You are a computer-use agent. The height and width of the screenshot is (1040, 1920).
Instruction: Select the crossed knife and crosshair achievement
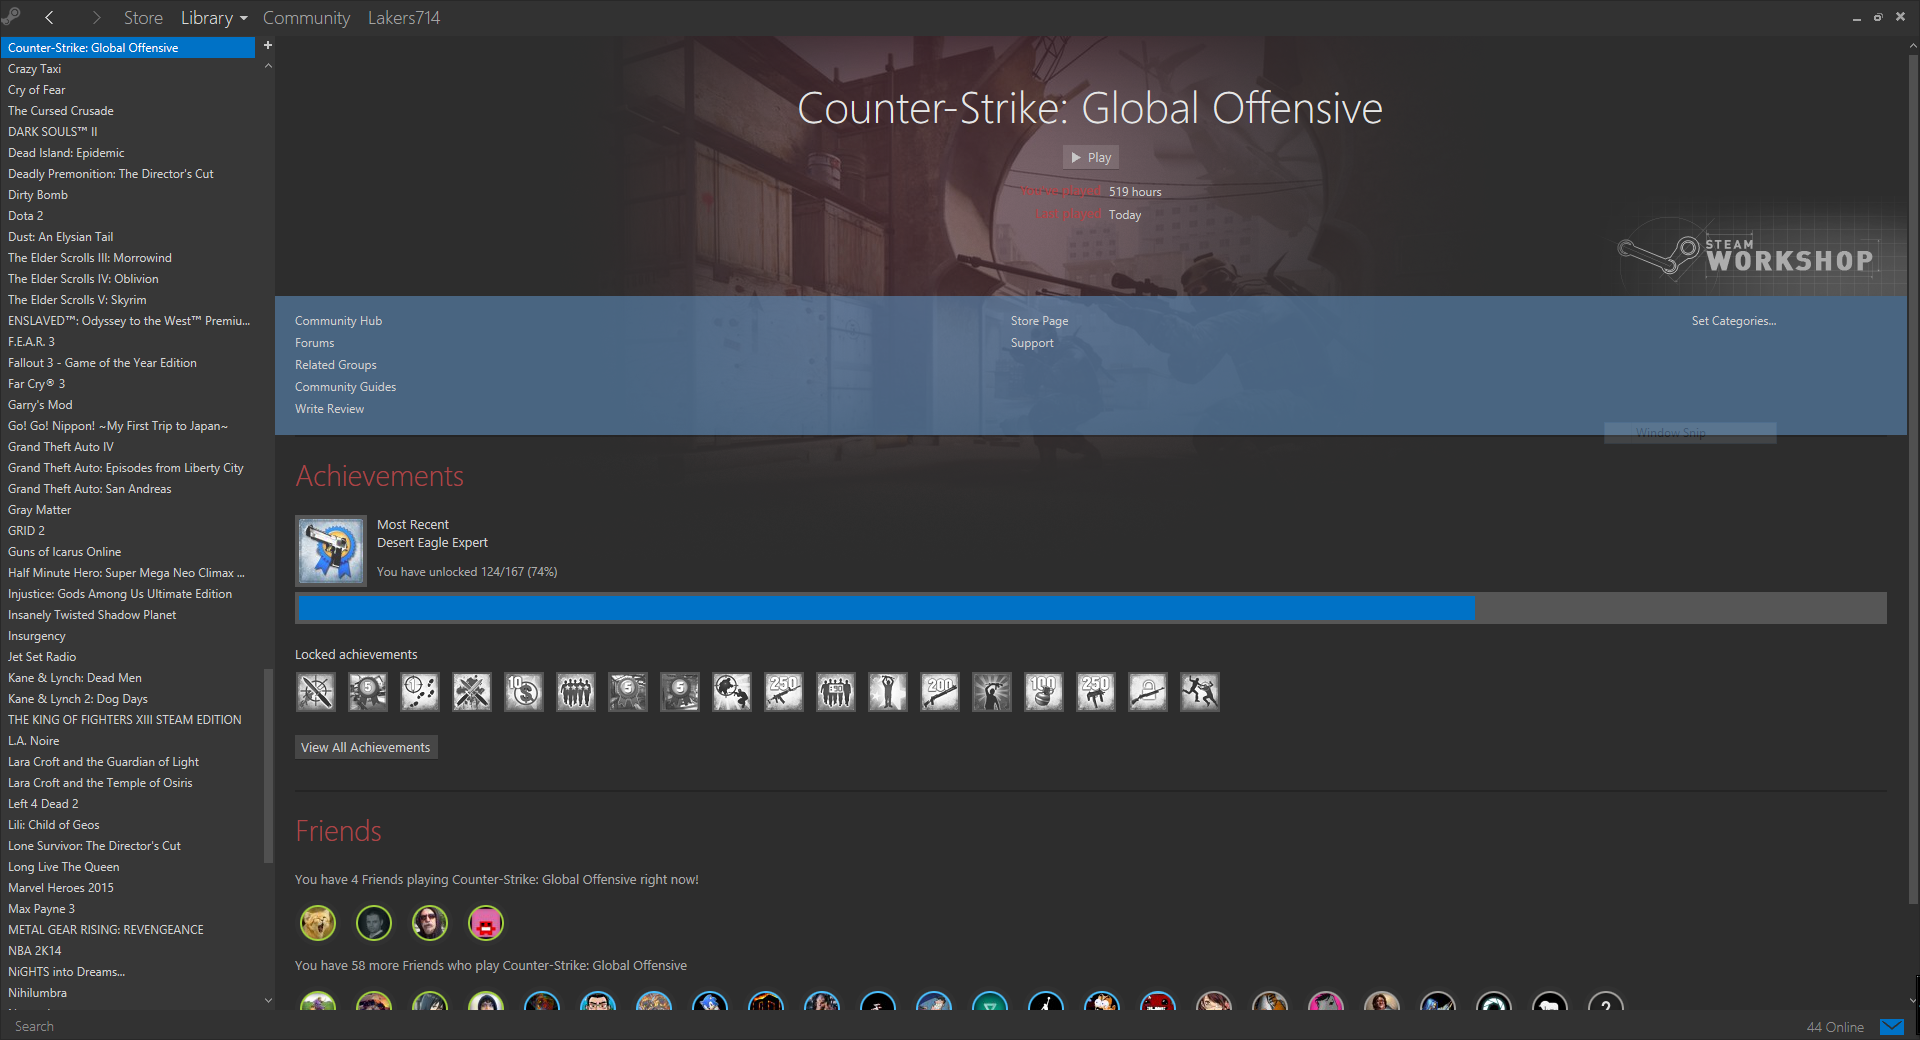click(316, 692)
